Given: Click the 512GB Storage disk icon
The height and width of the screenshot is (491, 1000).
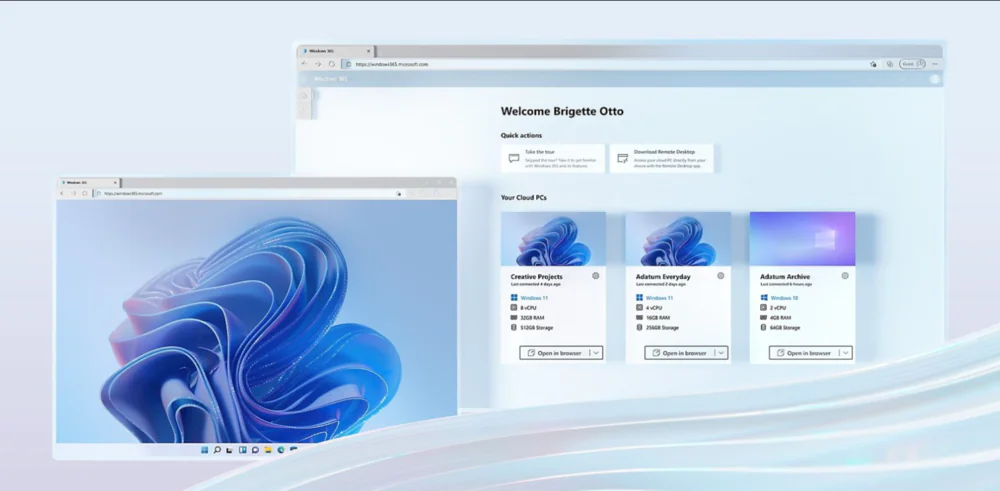Looking at the screenshot, I should [514, 328].
